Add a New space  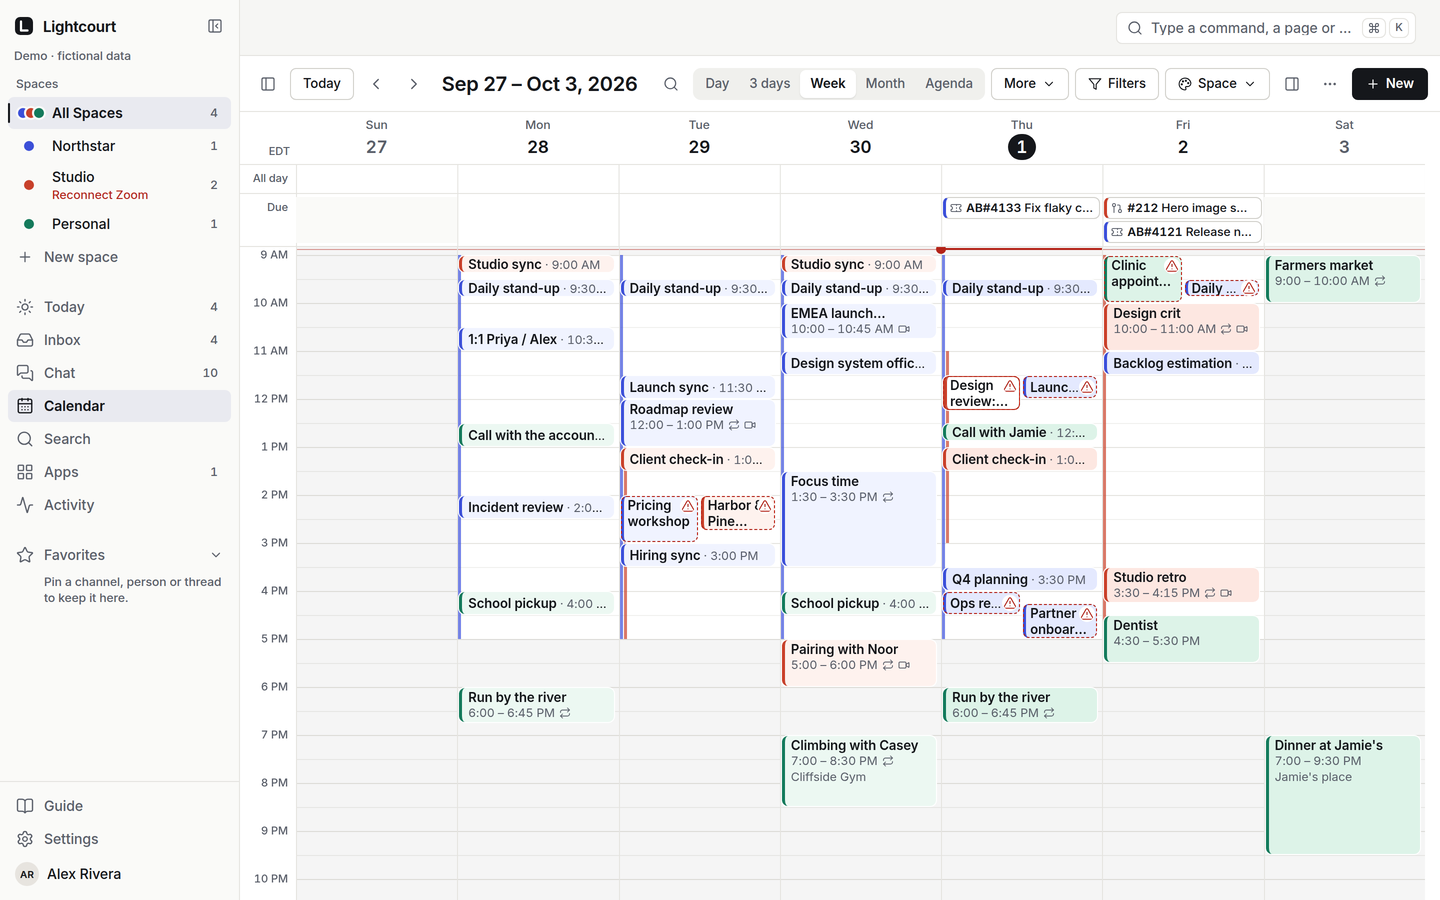(x=119, y=257)
